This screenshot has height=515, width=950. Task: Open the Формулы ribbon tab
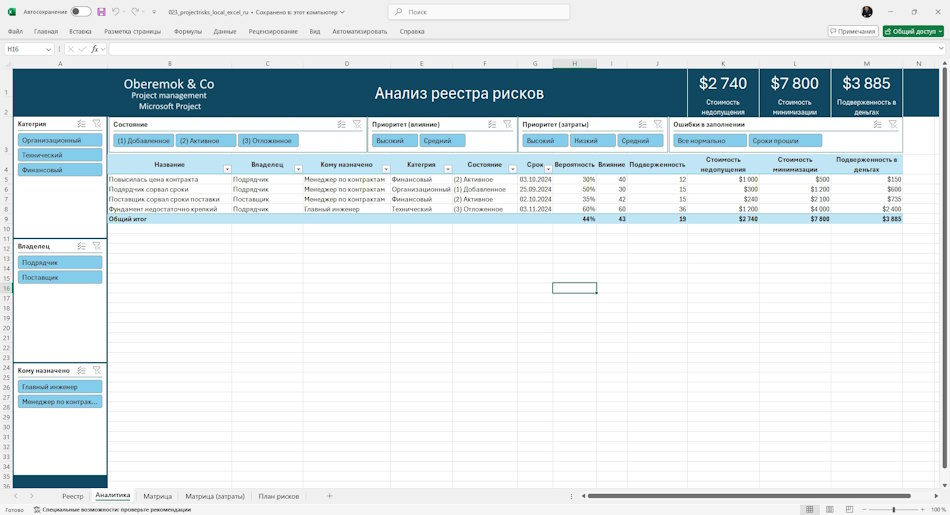pyautogui.click(x=188, y=32)
